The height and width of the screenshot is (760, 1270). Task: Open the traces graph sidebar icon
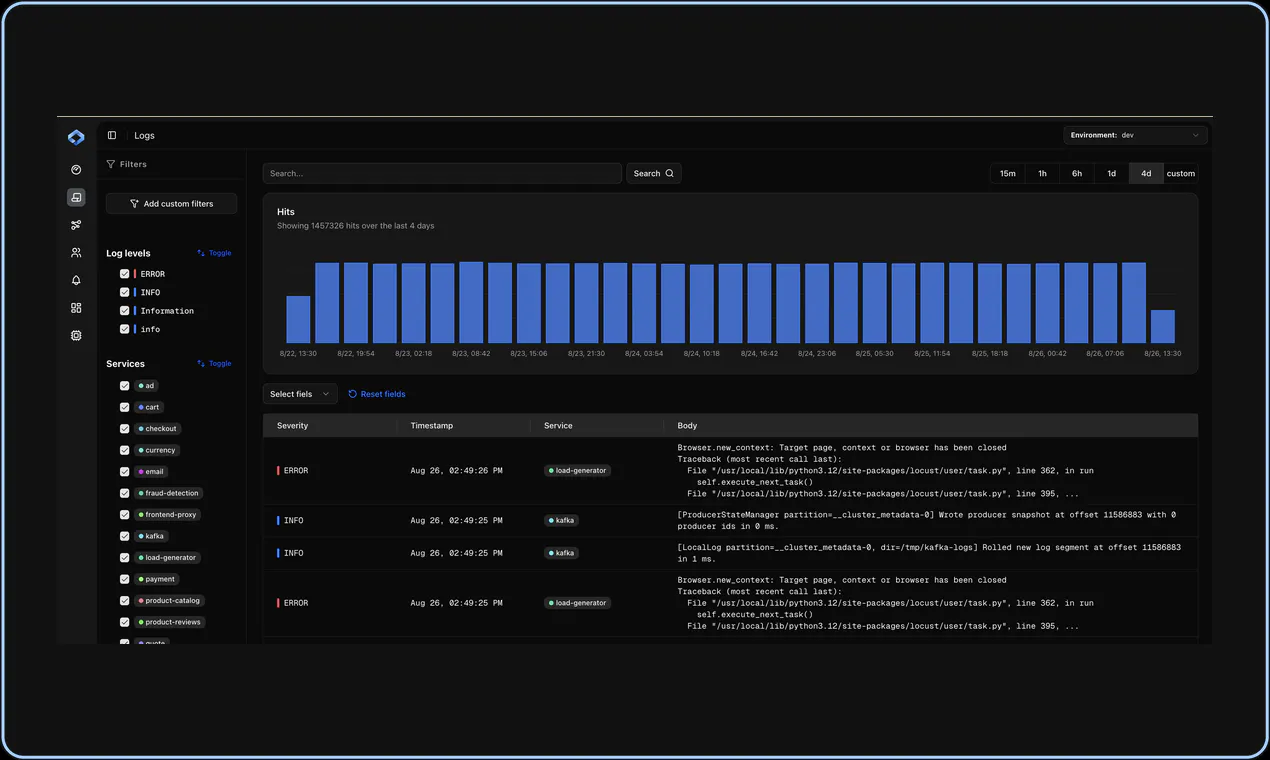pos(76,225)
